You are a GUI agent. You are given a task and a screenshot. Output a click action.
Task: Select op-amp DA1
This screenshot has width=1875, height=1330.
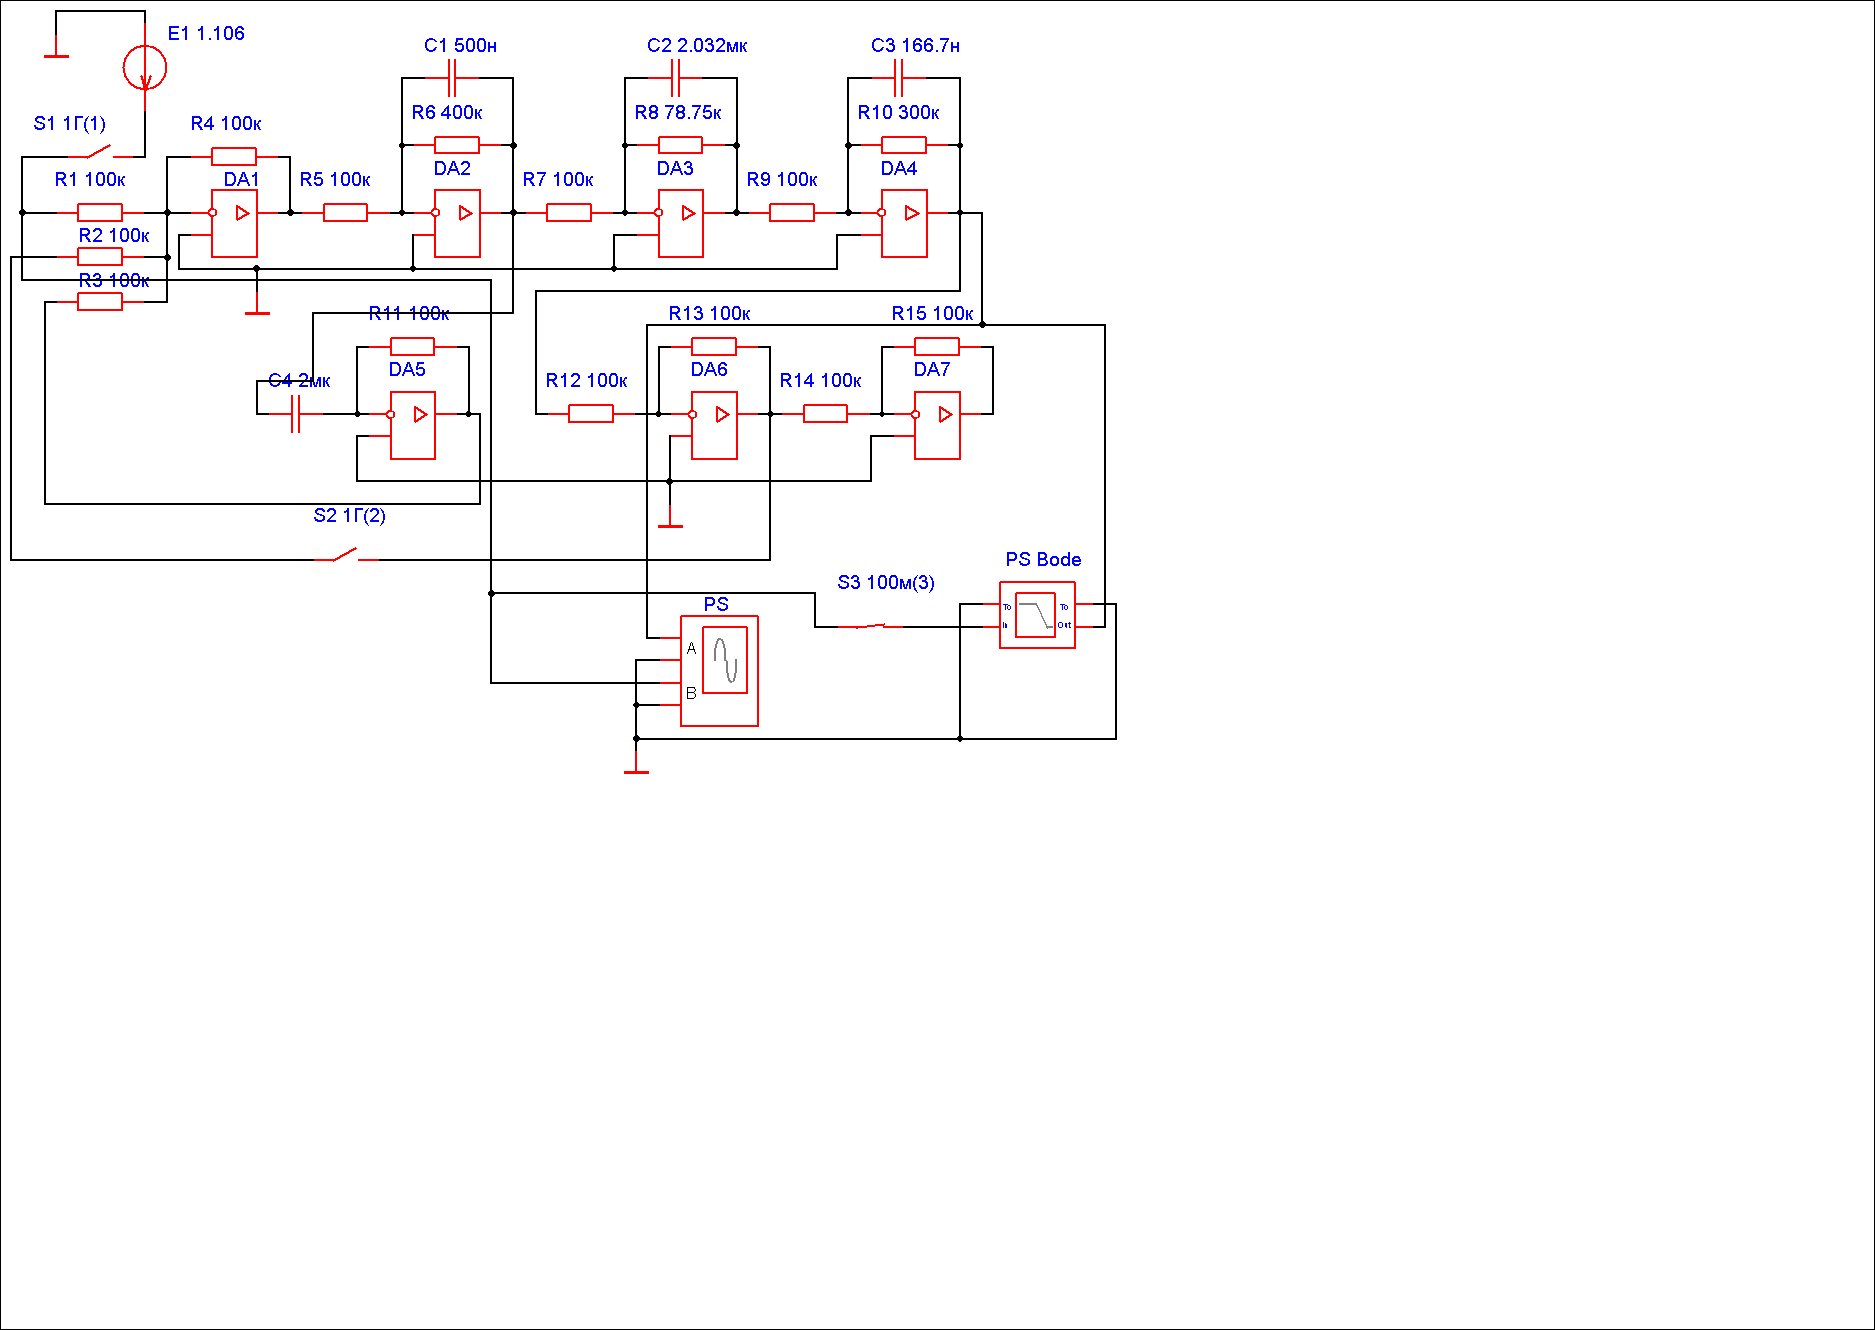pyautogui.click(x=234, y=224)
